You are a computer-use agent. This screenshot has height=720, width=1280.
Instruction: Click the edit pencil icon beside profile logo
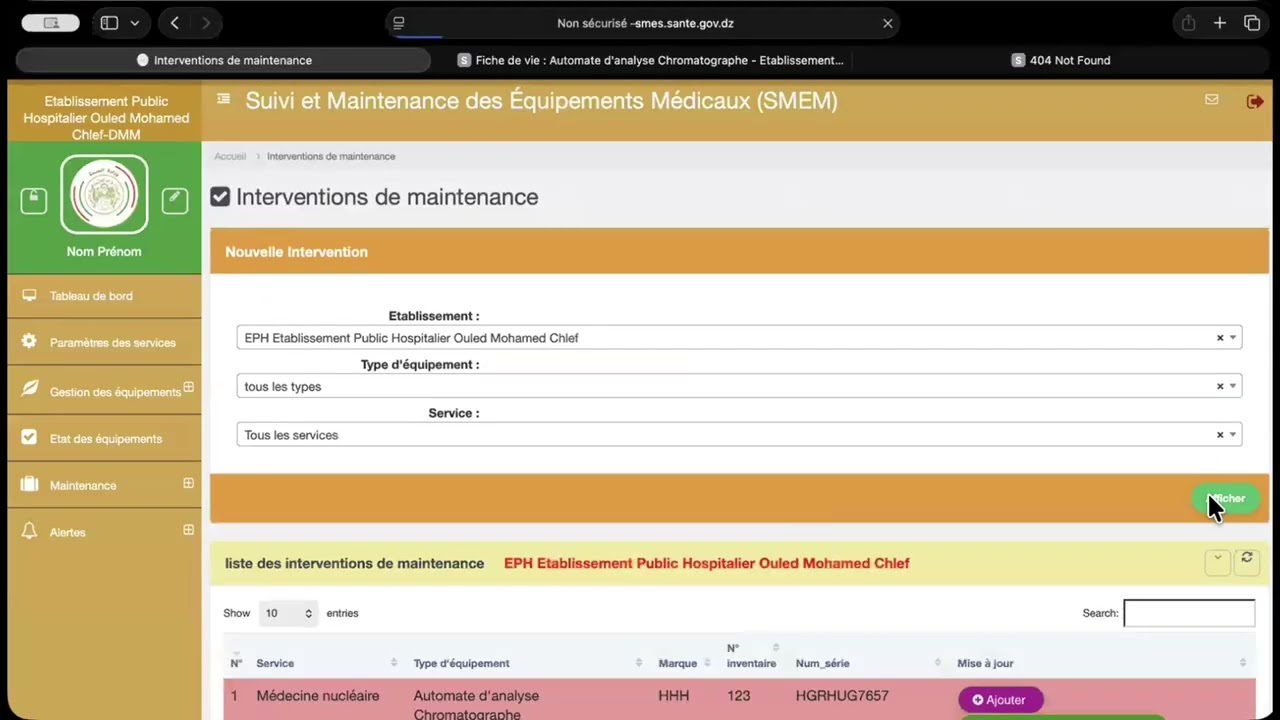click(175, 200)
